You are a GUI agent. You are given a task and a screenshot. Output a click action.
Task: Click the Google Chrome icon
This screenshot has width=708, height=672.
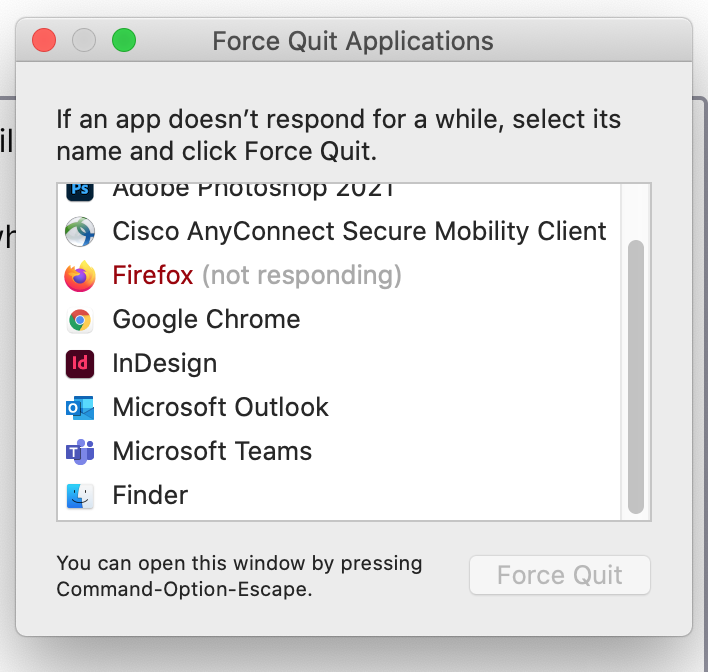80,320
